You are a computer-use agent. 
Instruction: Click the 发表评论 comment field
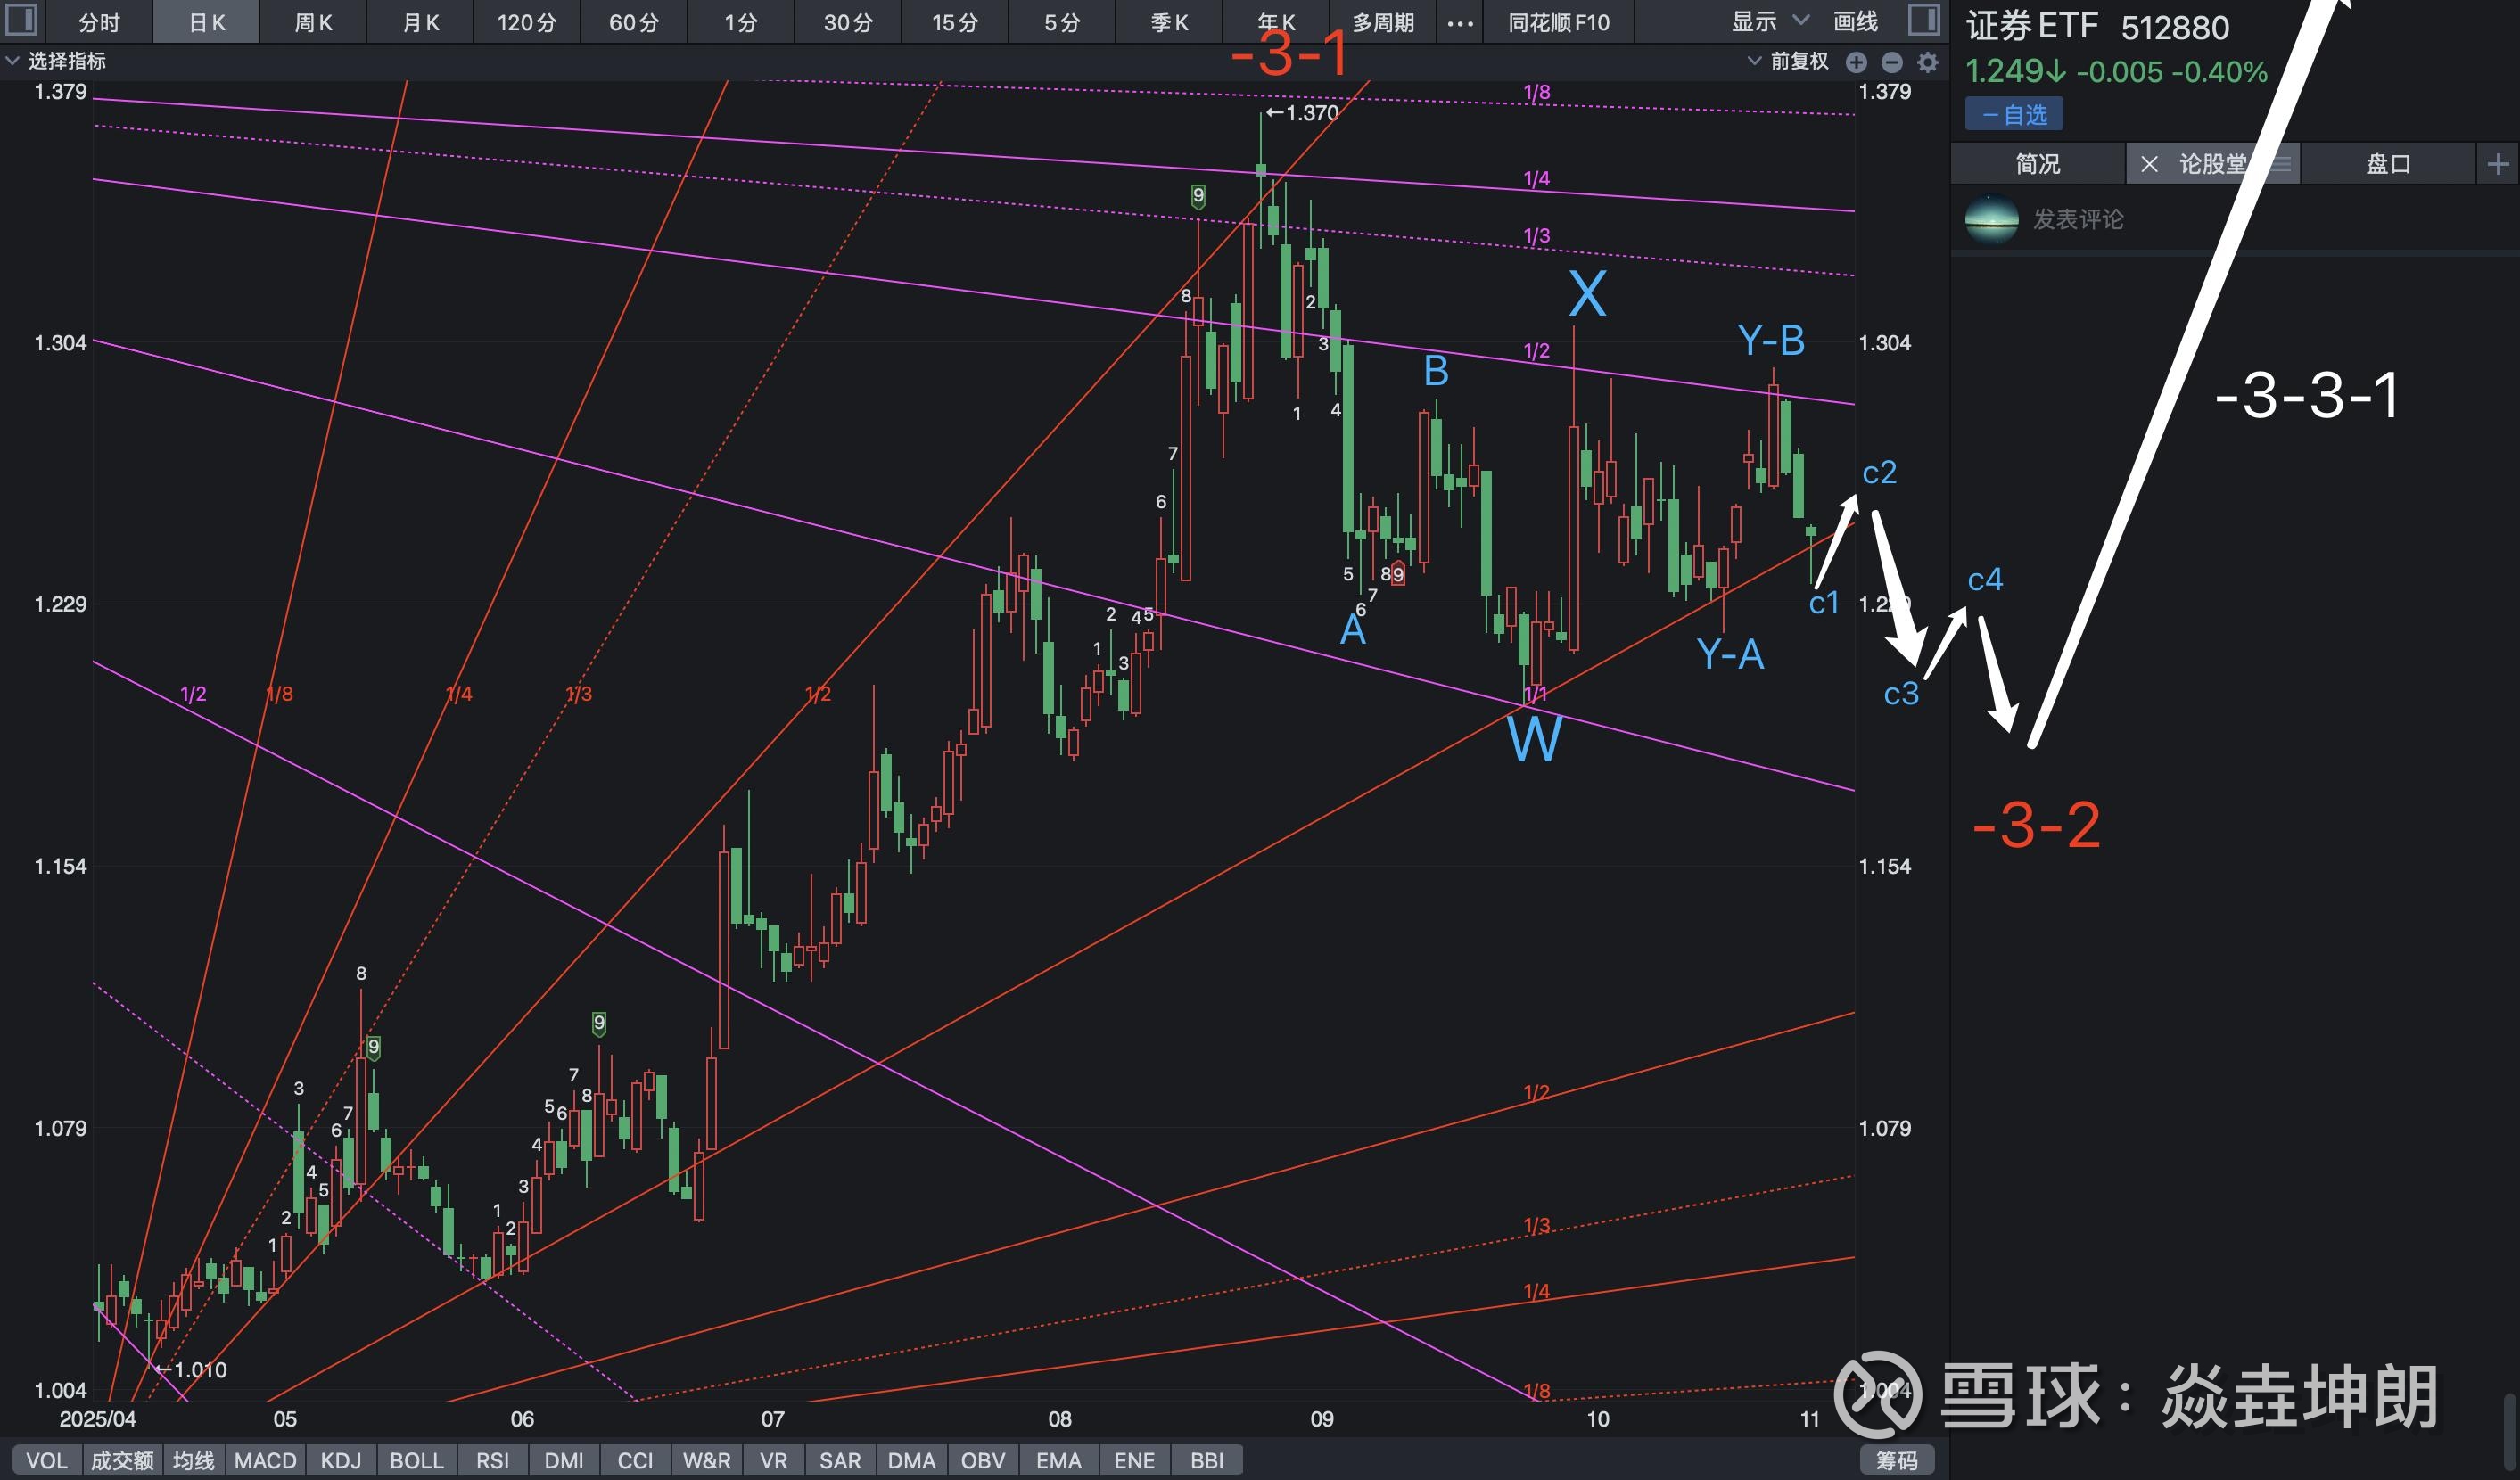(2077, 219)
